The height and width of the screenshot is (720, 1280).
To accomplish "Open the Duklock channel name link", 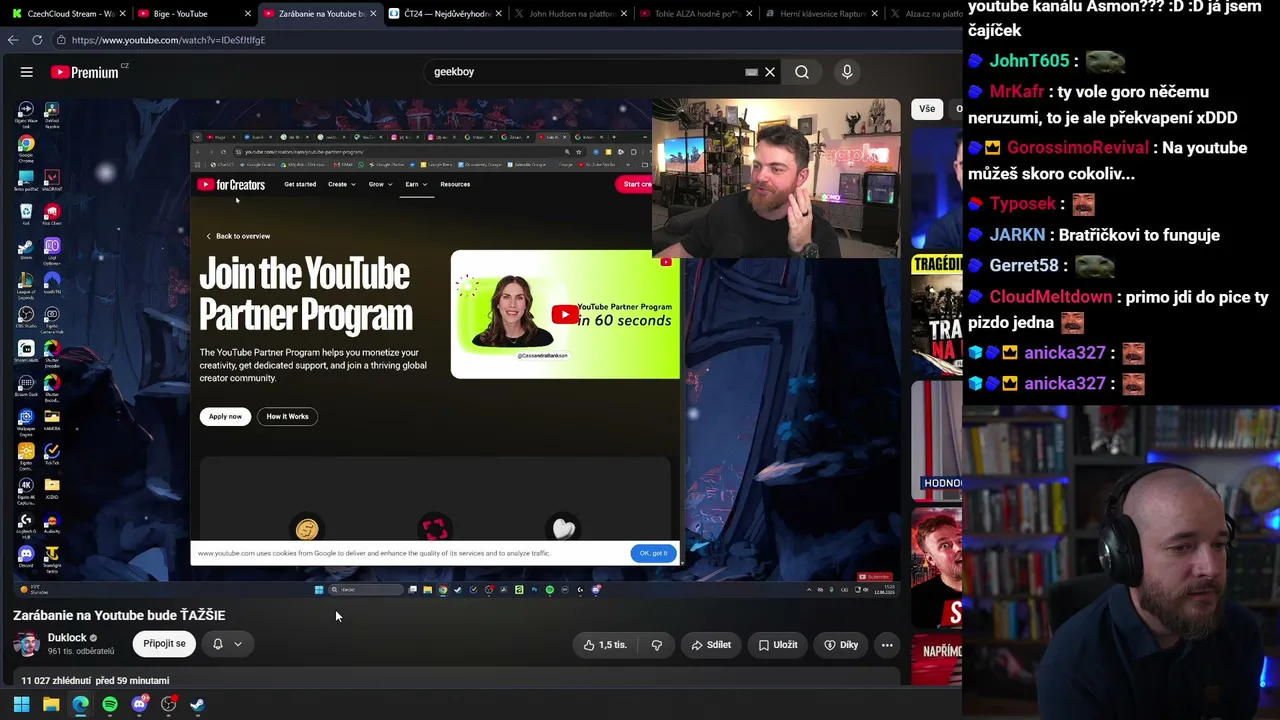I will (67, 638).
